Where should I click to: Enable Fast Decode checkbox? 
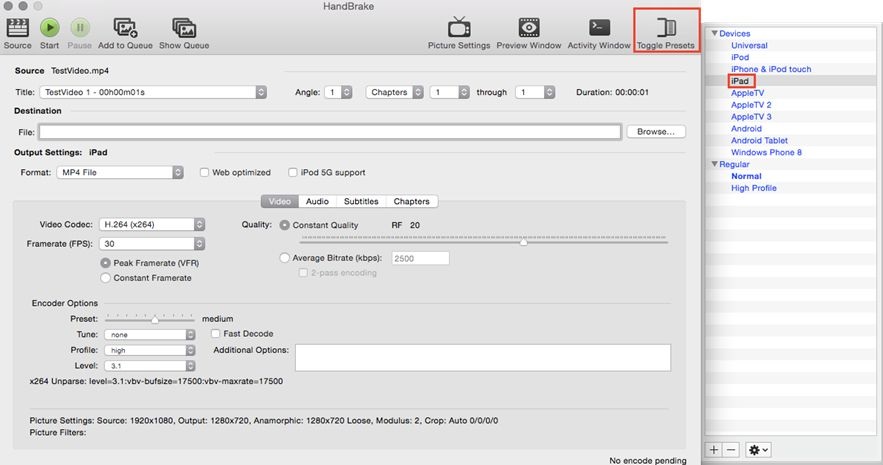coord(215,333)
